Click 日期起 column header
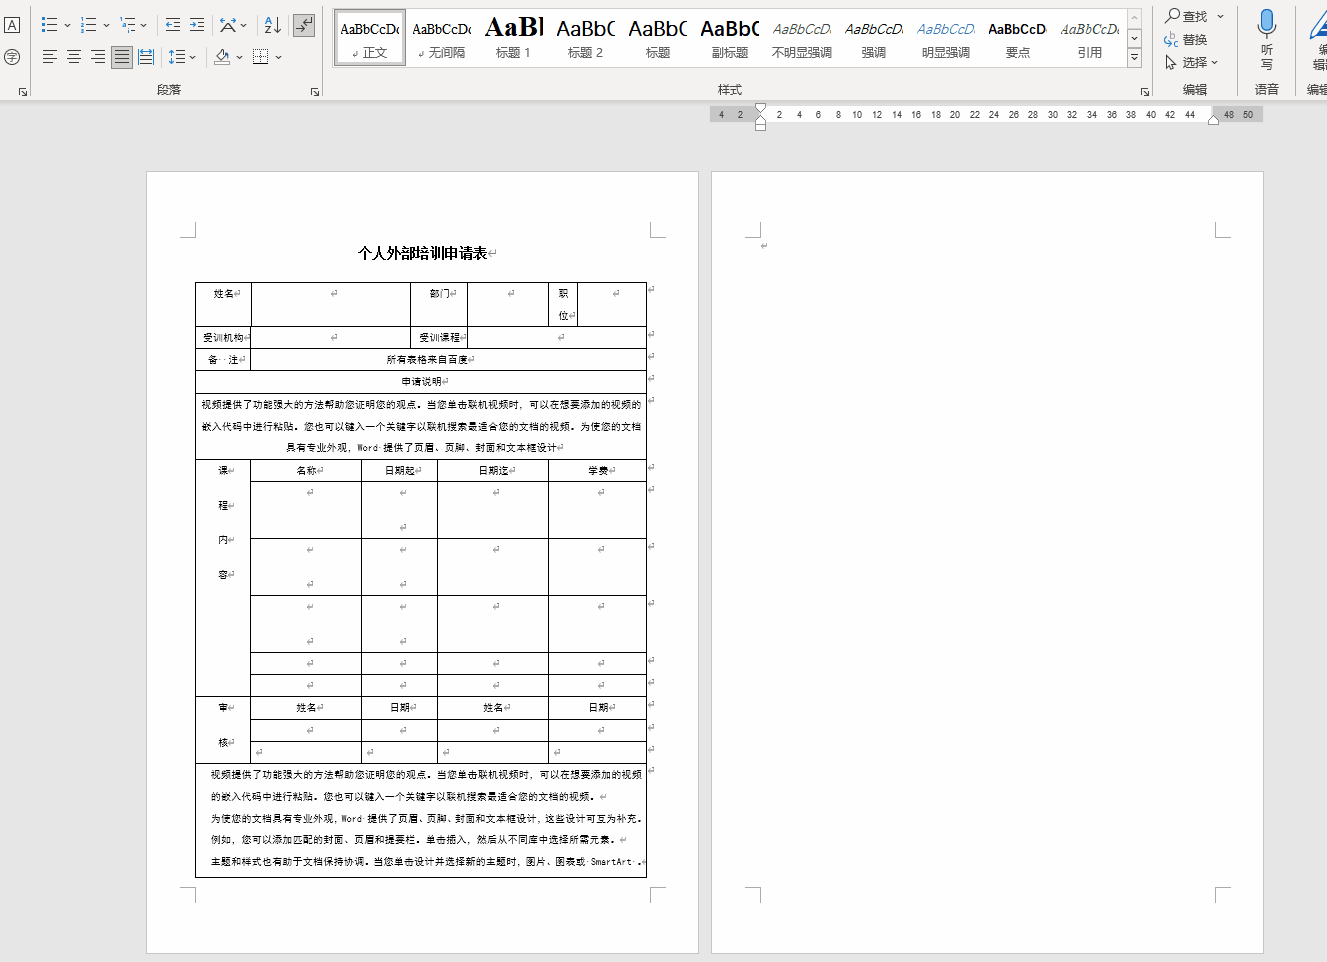Screen dimensions: 1327x962 (400, 471)
